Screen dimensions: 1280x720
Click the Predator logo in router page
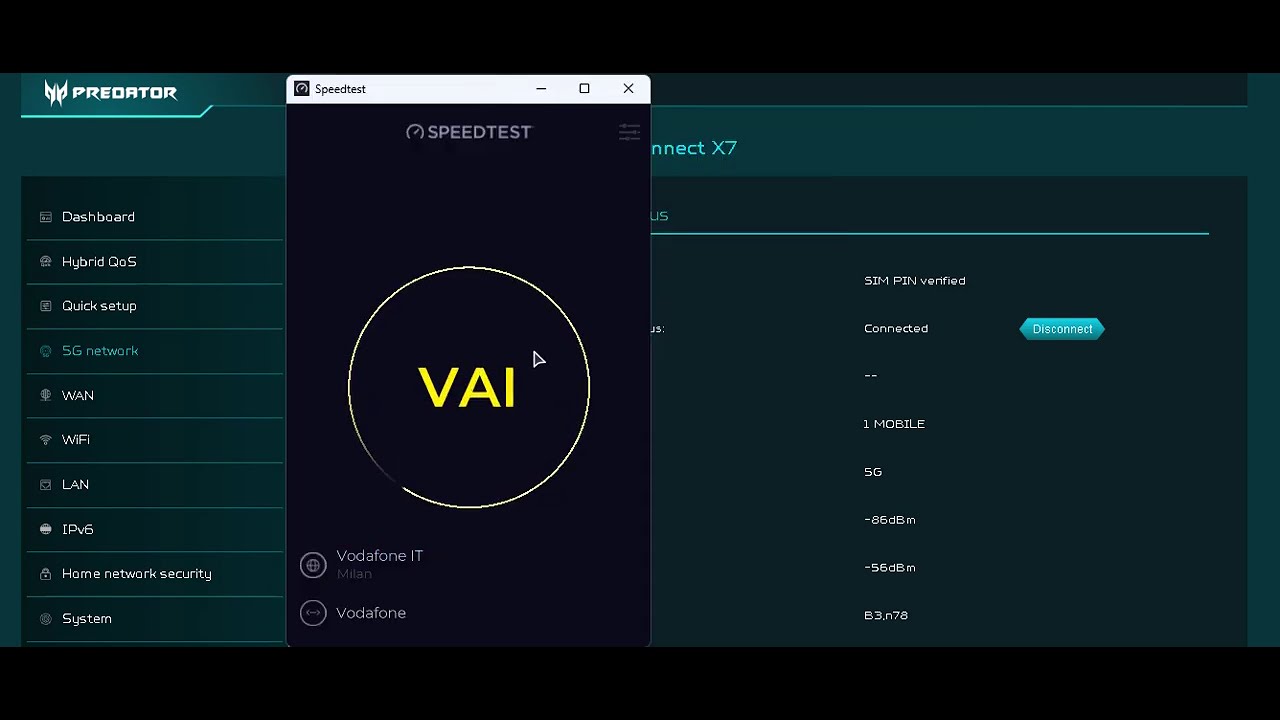point(110,93)
